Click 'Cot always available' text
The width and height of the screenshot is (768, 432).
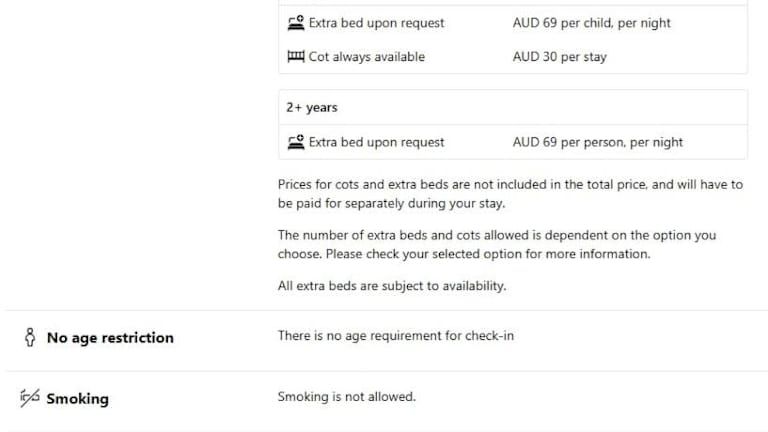tap(366, 57)
